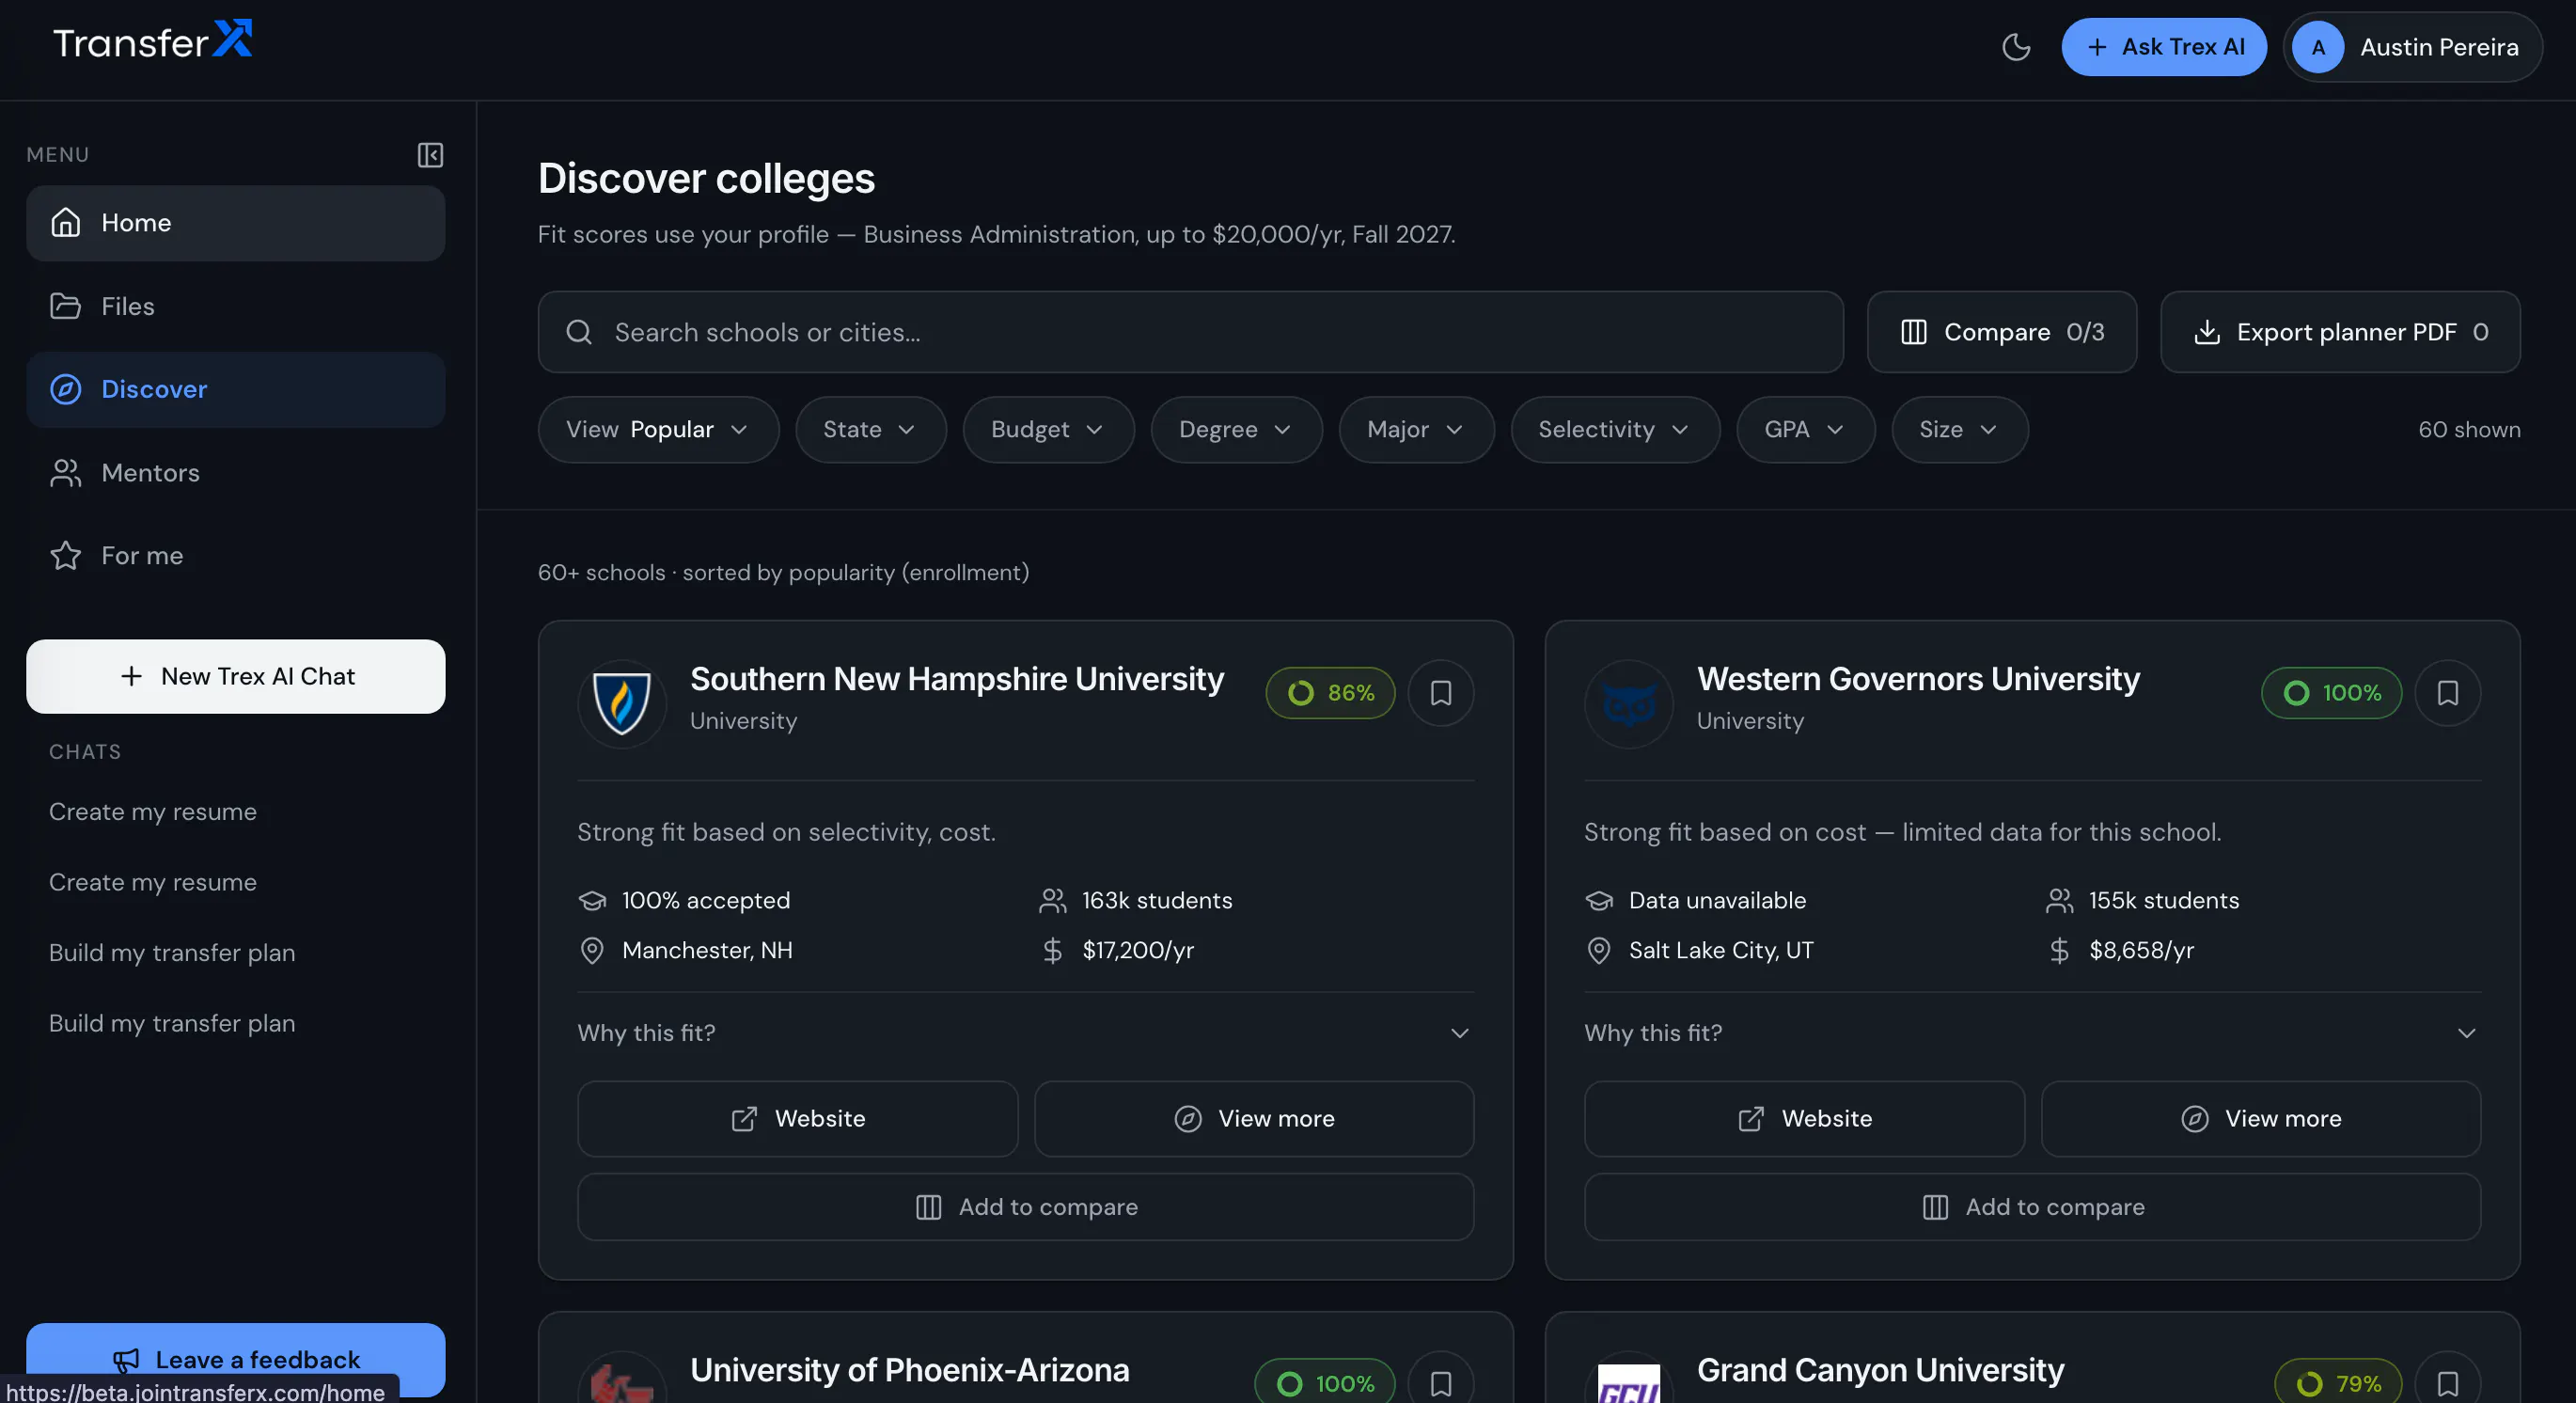The image size is (2576, 1403).
Task: Click the "60 shown" count text
Action: tap(2469, 430)
